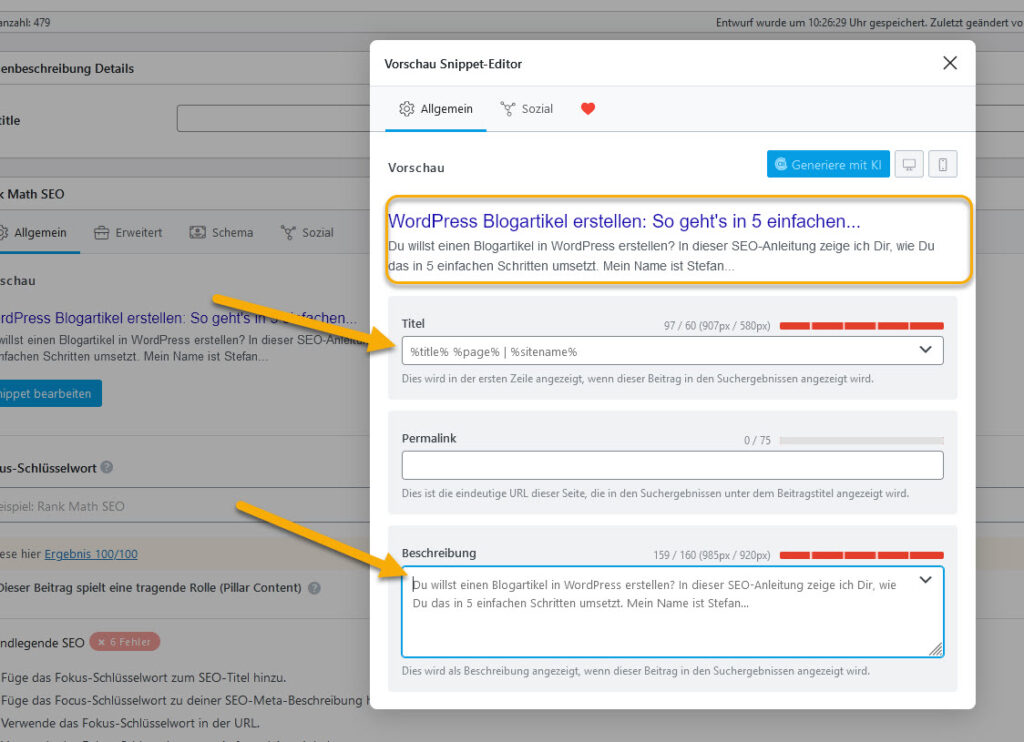Close the Vorschau Snippet-Editor dialog
Image resolution: width=1024 pixels, height=742 pixels.
[x=950, y=63]
